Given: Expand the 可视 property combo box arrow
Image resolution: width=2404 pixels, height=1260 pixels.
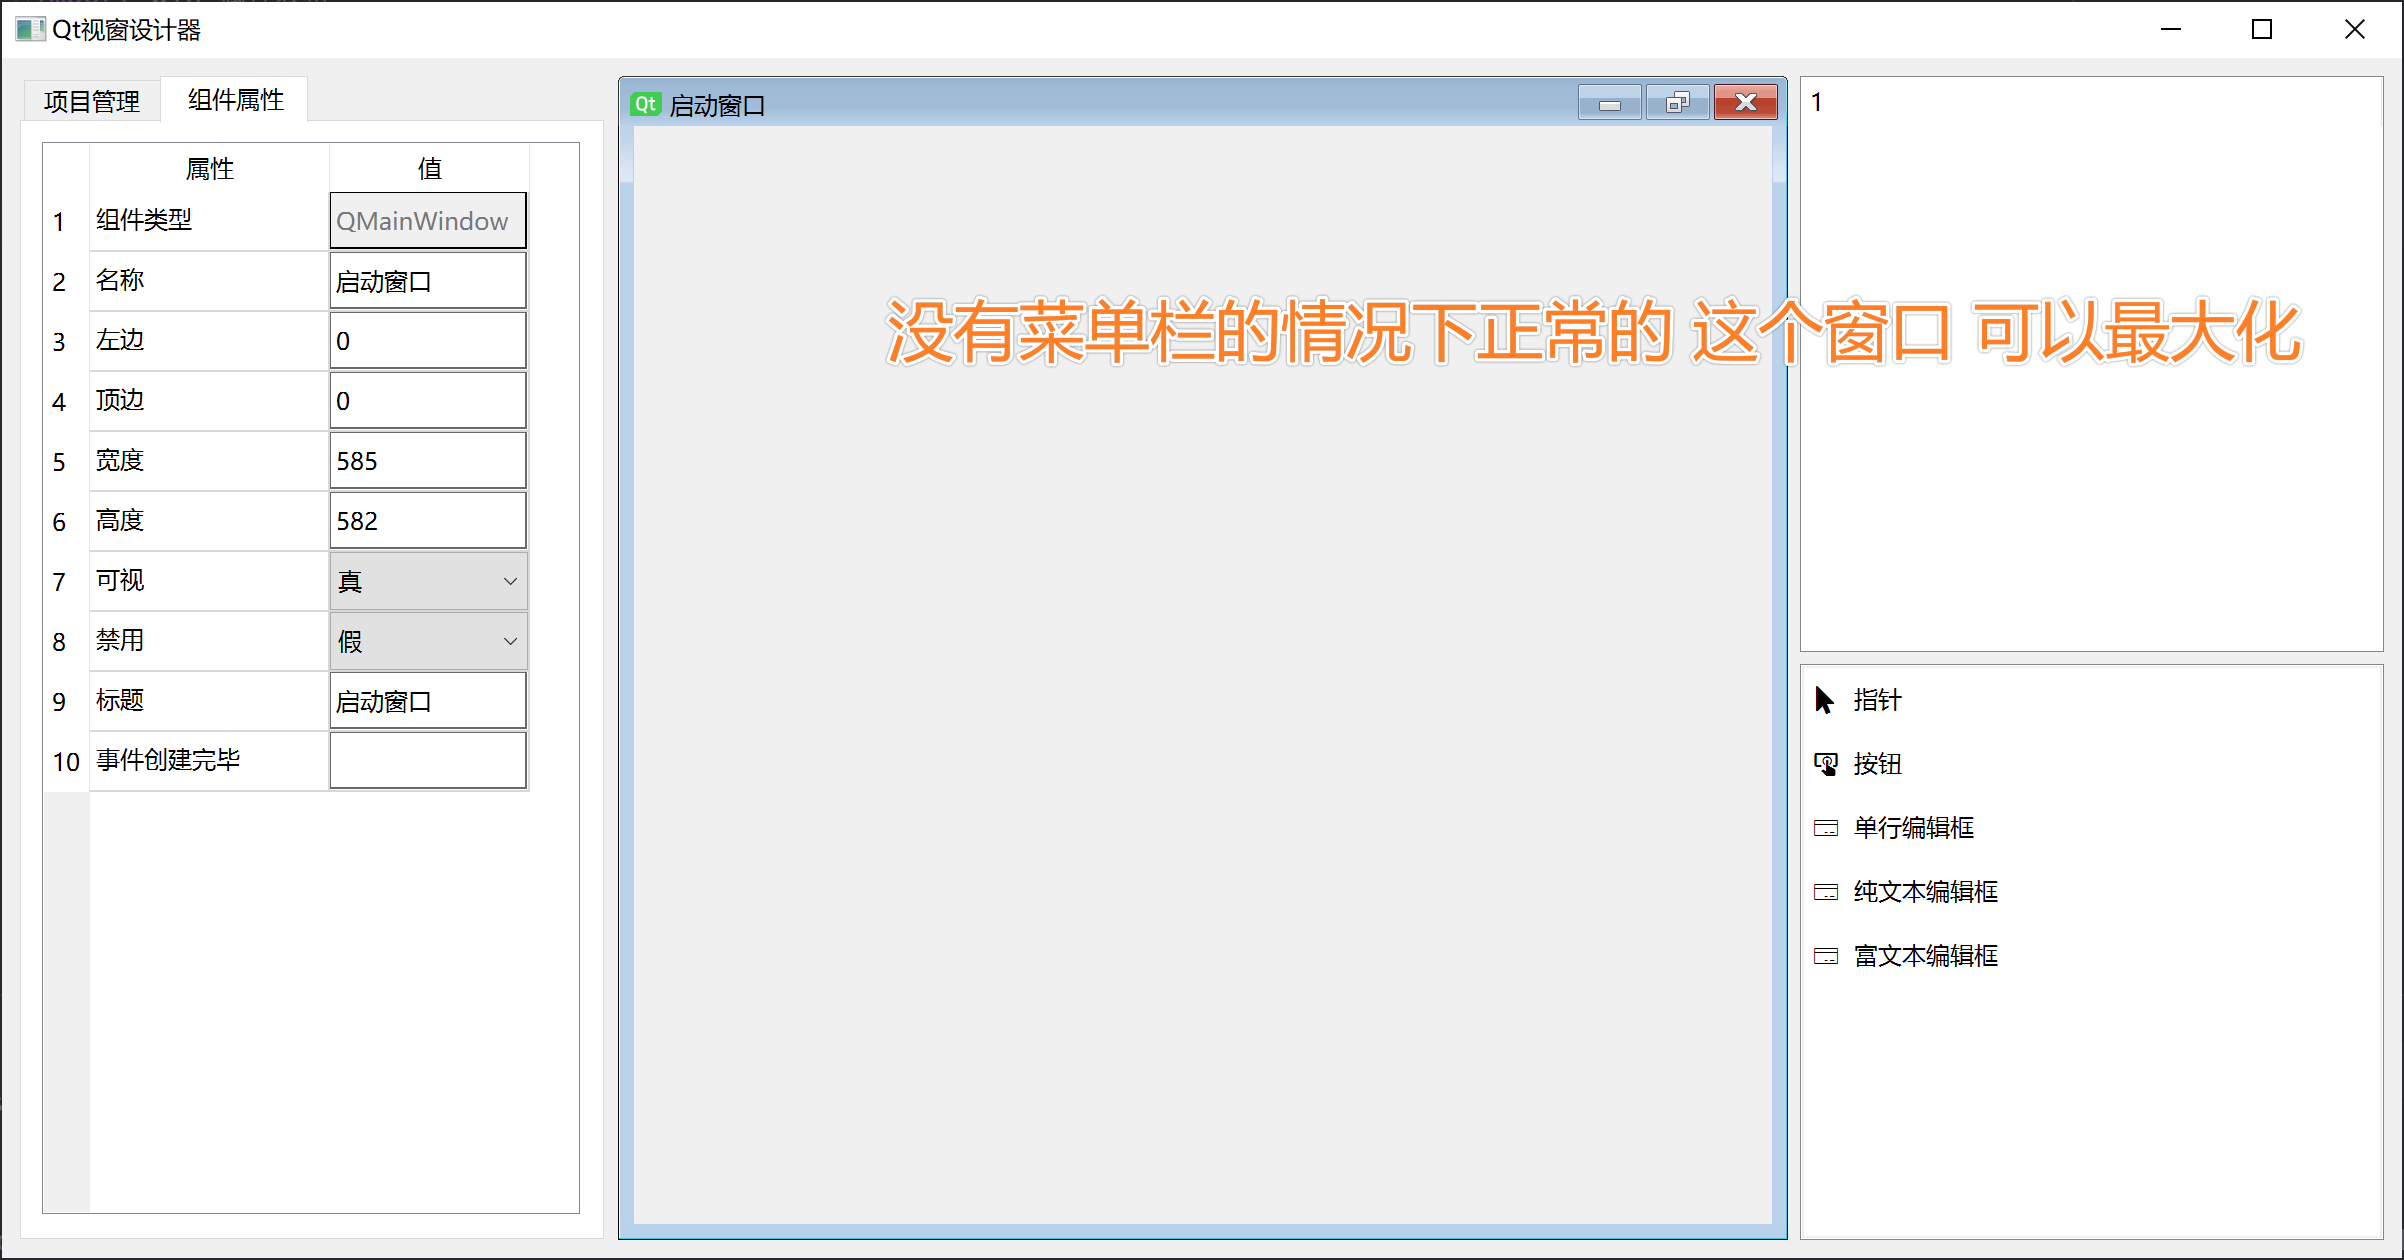Looking at the screenshot, I should [x=510, y=581].
